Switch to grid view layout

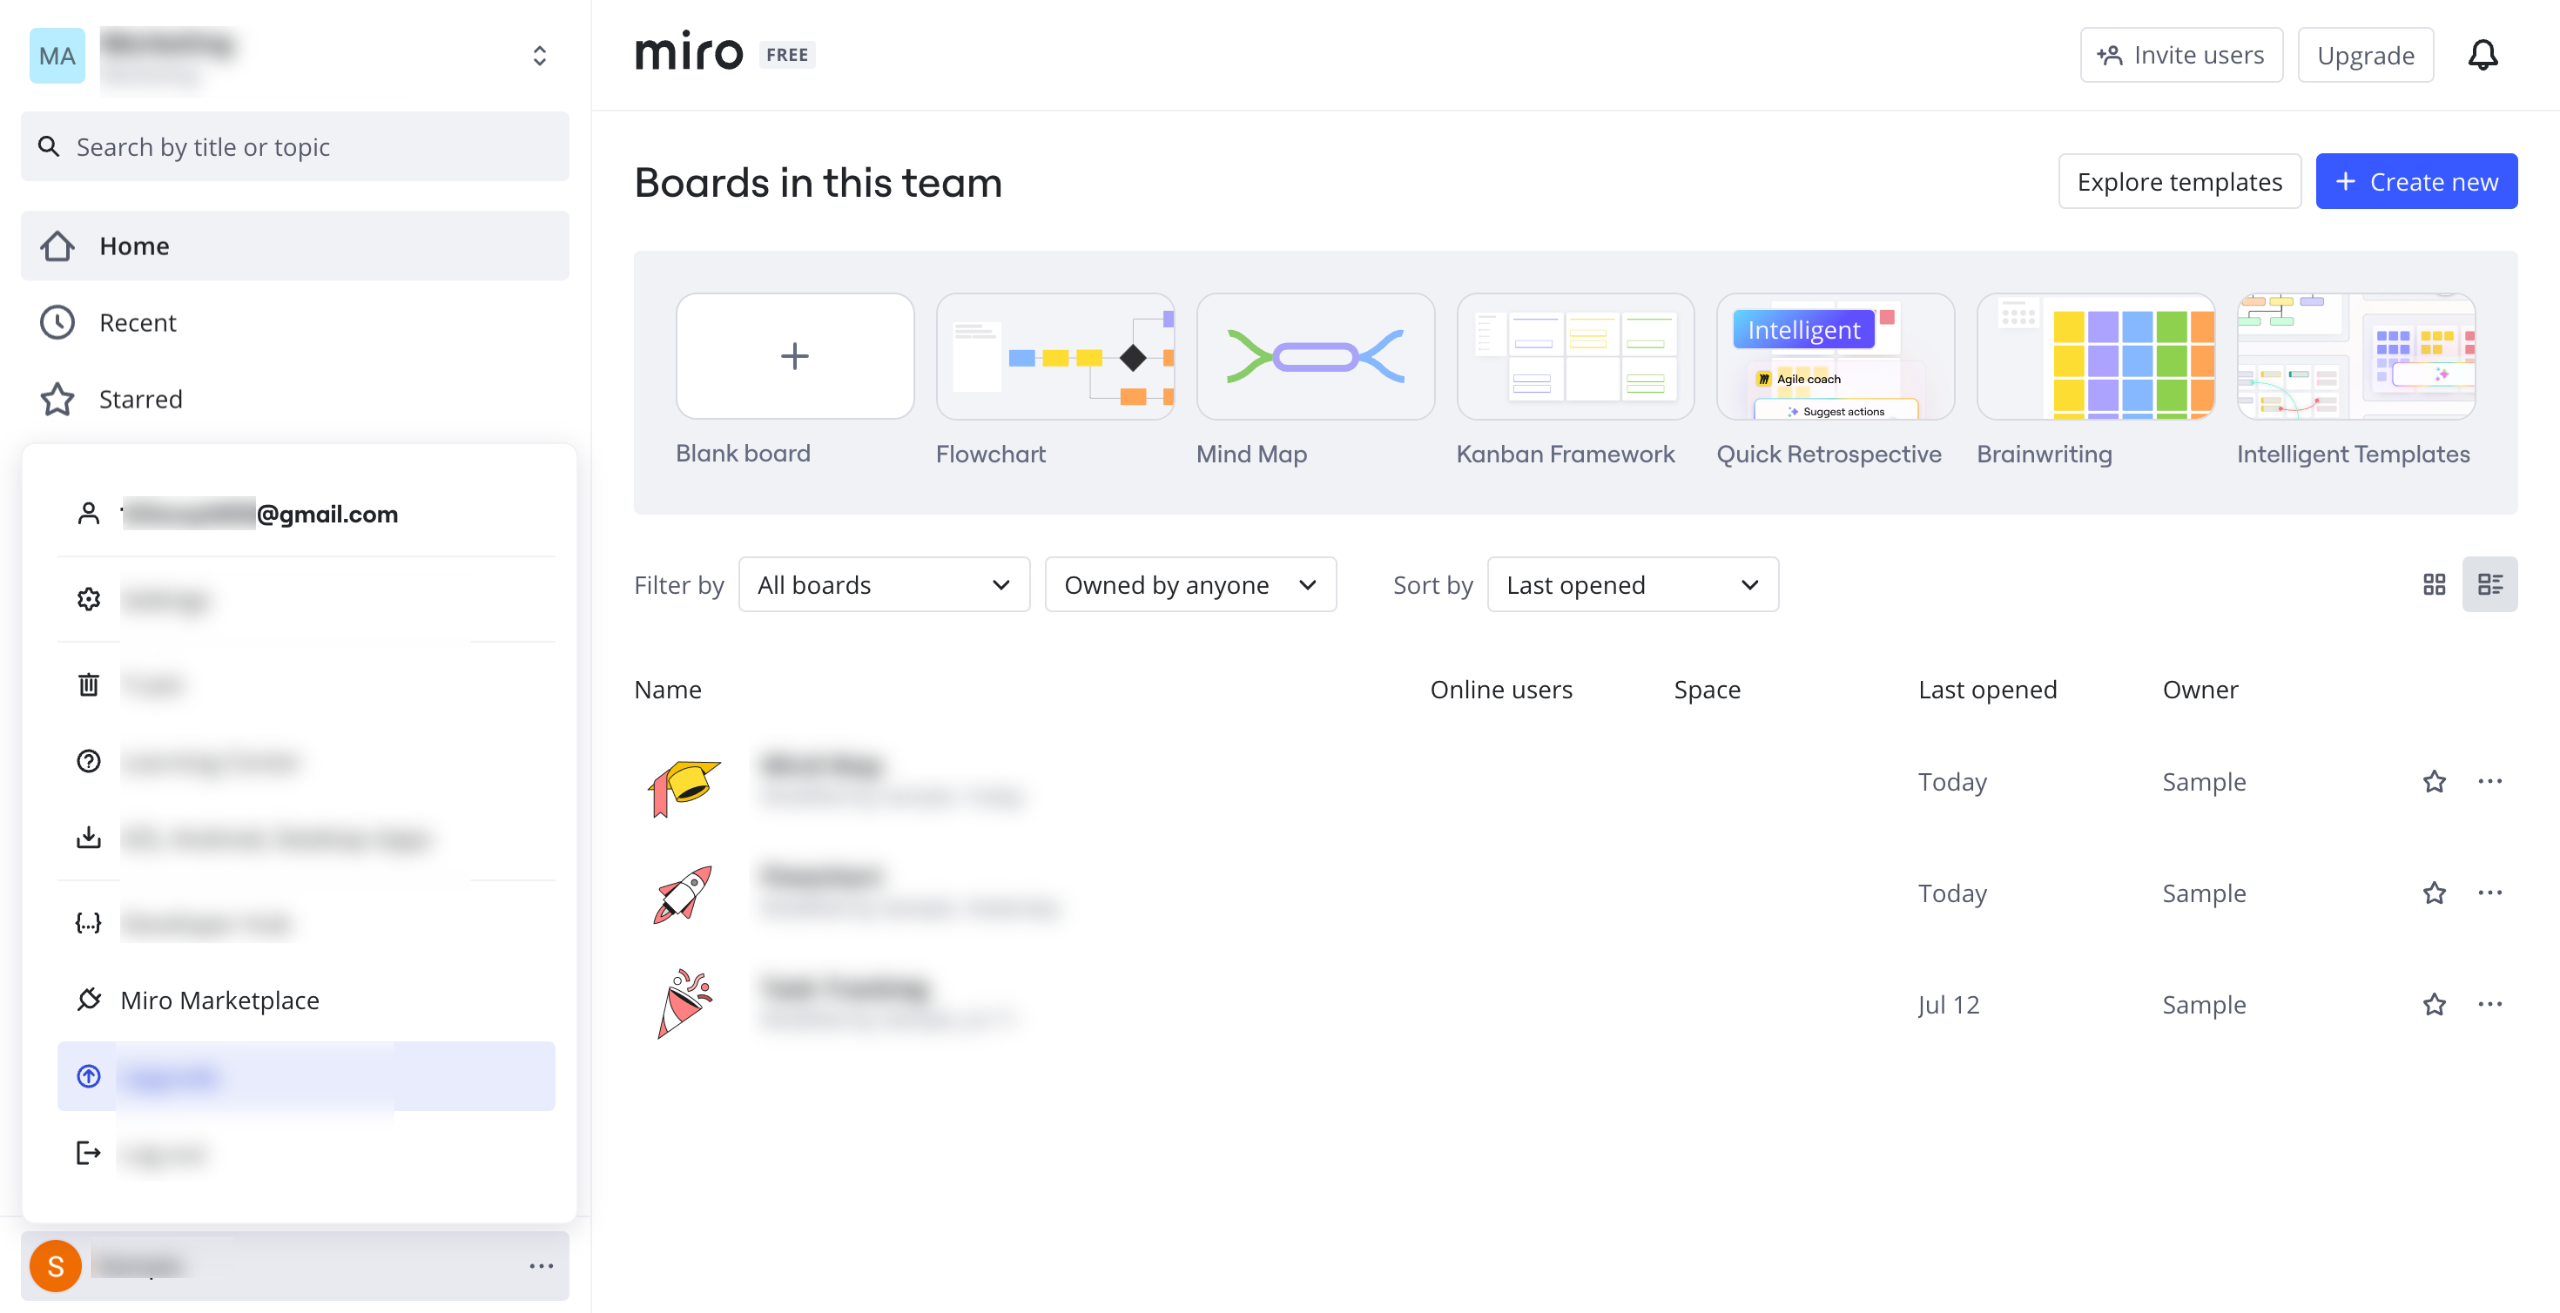coord(2434,585)
